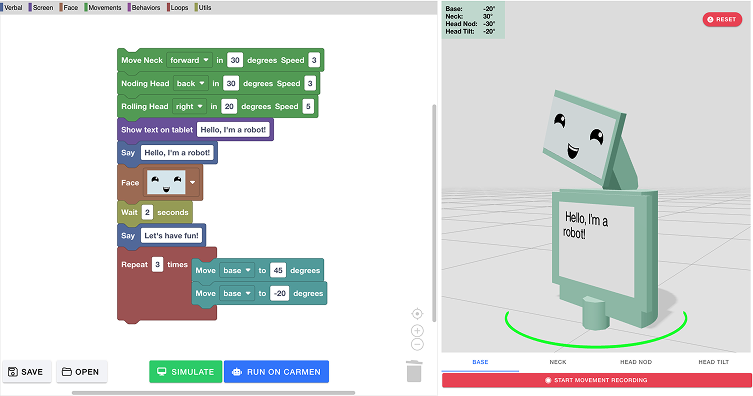Open the Behaviors block category
Image resolution: width=753 pixels, height=396 pixels.
pyautogui.click(x=145, y=8)
